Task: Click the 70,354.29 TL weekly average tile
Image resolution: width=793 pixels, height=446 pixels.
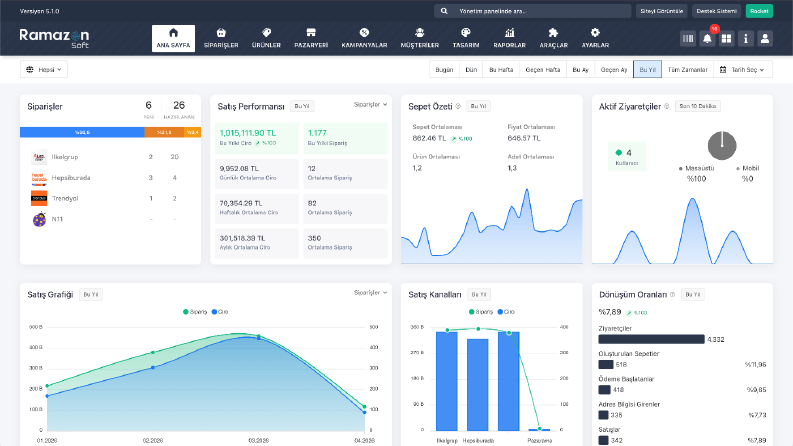Action: [x=256, y=208]
